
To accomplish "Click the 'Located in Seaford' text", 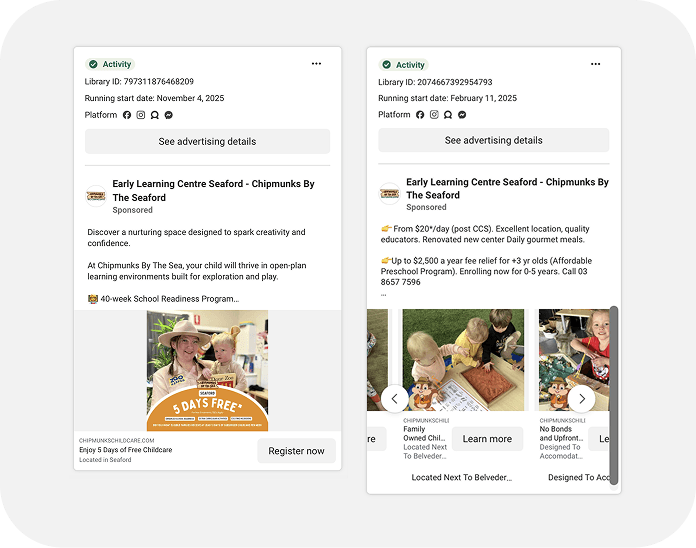I will click(105, 460).
